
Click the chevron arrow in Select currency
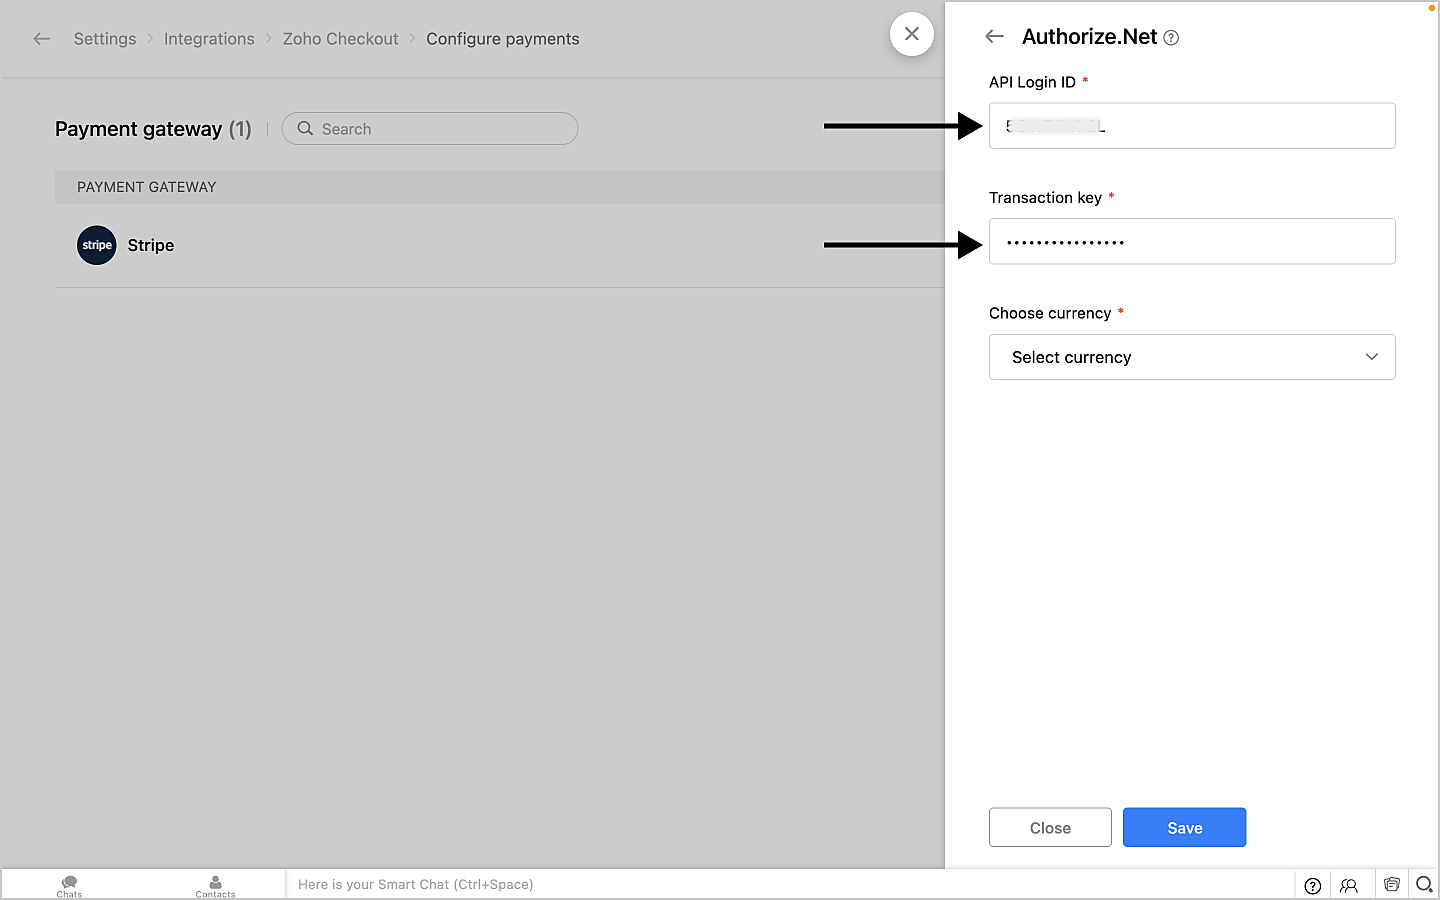1372,357
